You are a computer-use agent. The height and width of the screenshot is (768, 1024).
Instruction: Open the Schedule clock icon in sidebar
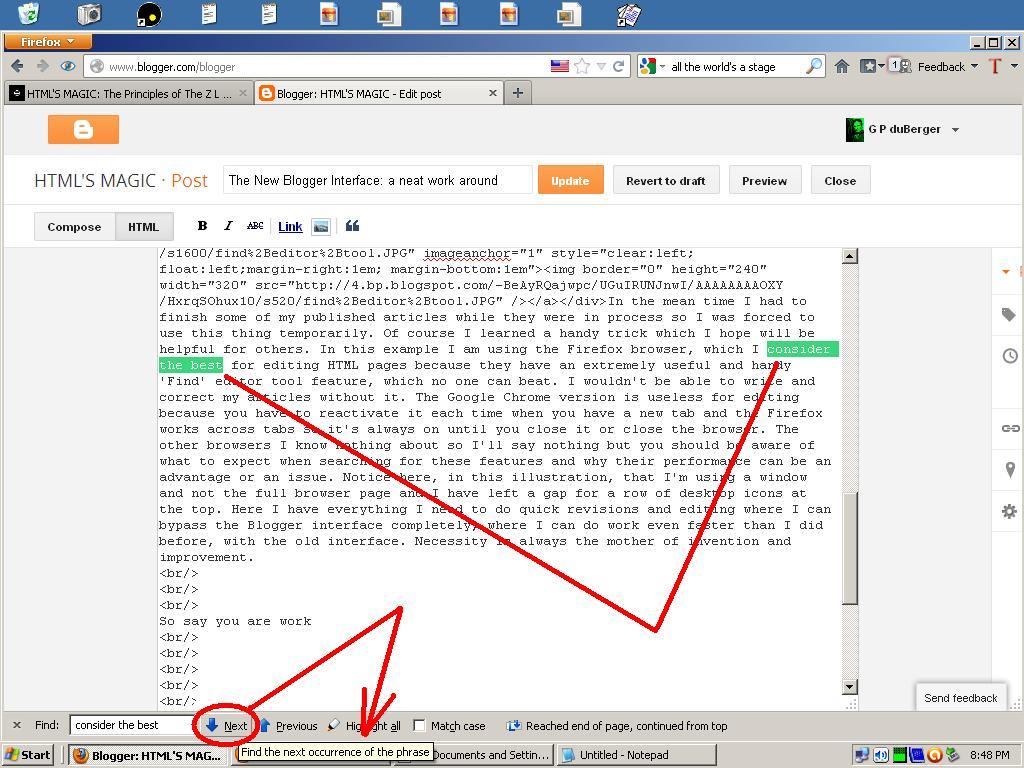pos(1009,355)
